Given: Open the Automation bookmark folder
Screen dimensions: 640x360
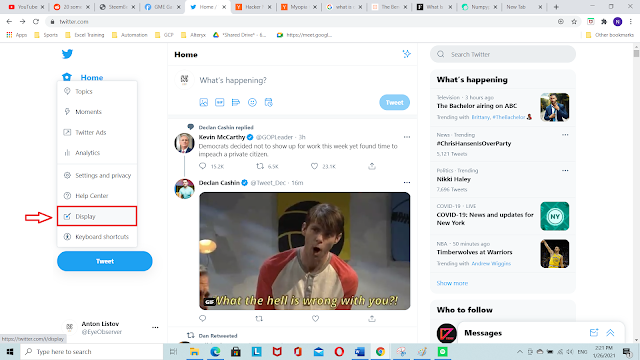Looking at the screenshot, I should tap(129, 35).
